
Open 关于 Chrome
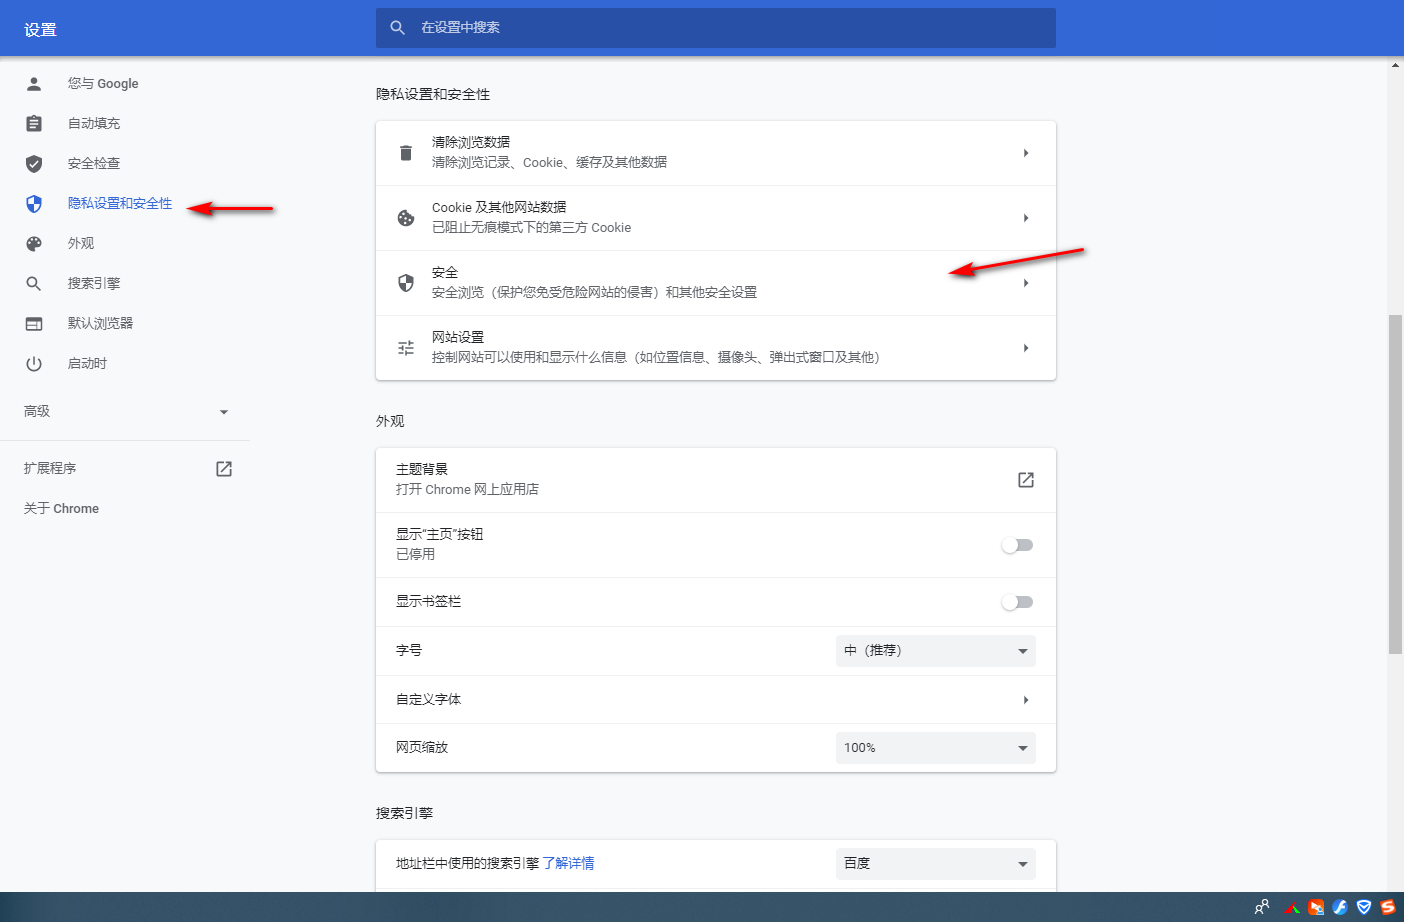(60, 508)
